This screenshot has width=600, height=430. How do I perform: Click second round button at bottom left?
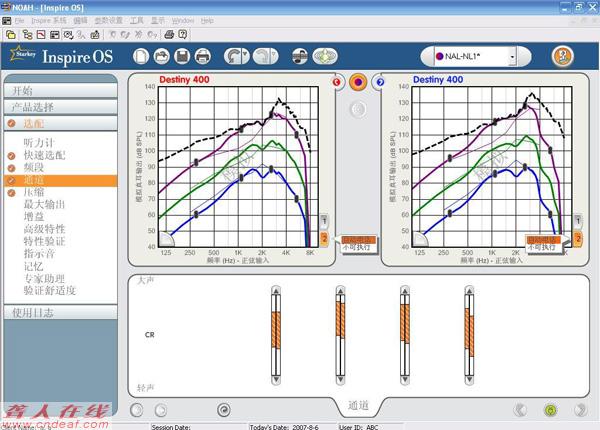point(161,410)
